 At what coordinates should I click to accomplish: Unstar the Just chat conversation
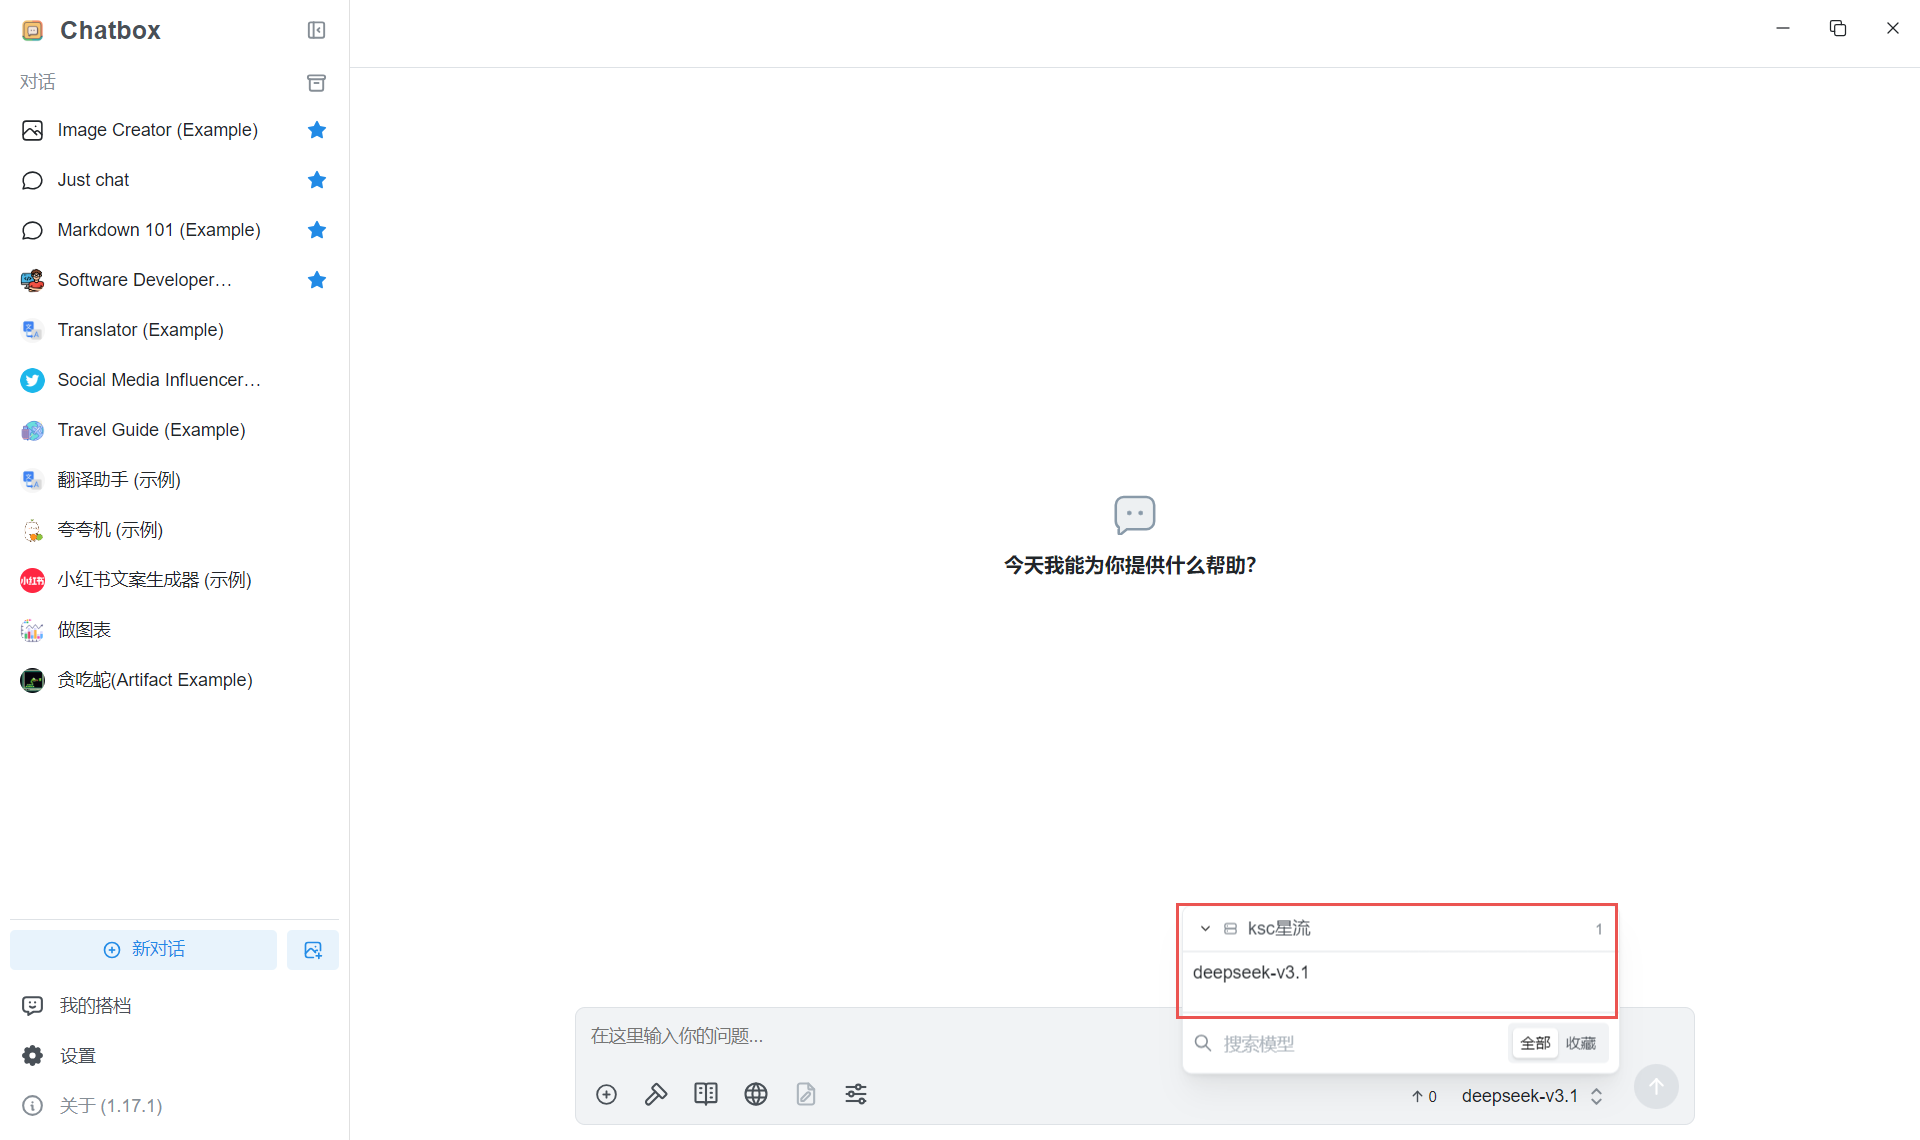pos(317,180)
